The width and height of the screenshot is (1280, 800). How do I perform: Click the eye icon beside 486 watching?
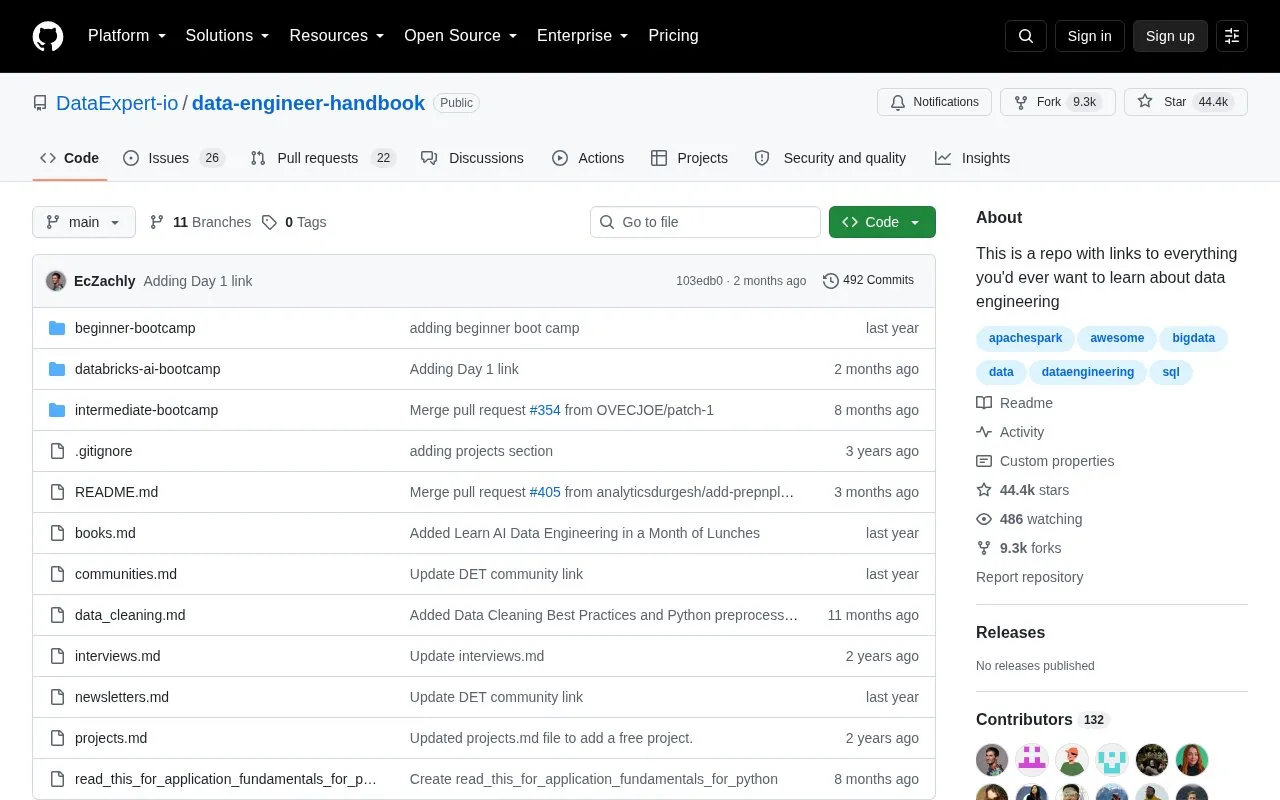coord(984,519)
